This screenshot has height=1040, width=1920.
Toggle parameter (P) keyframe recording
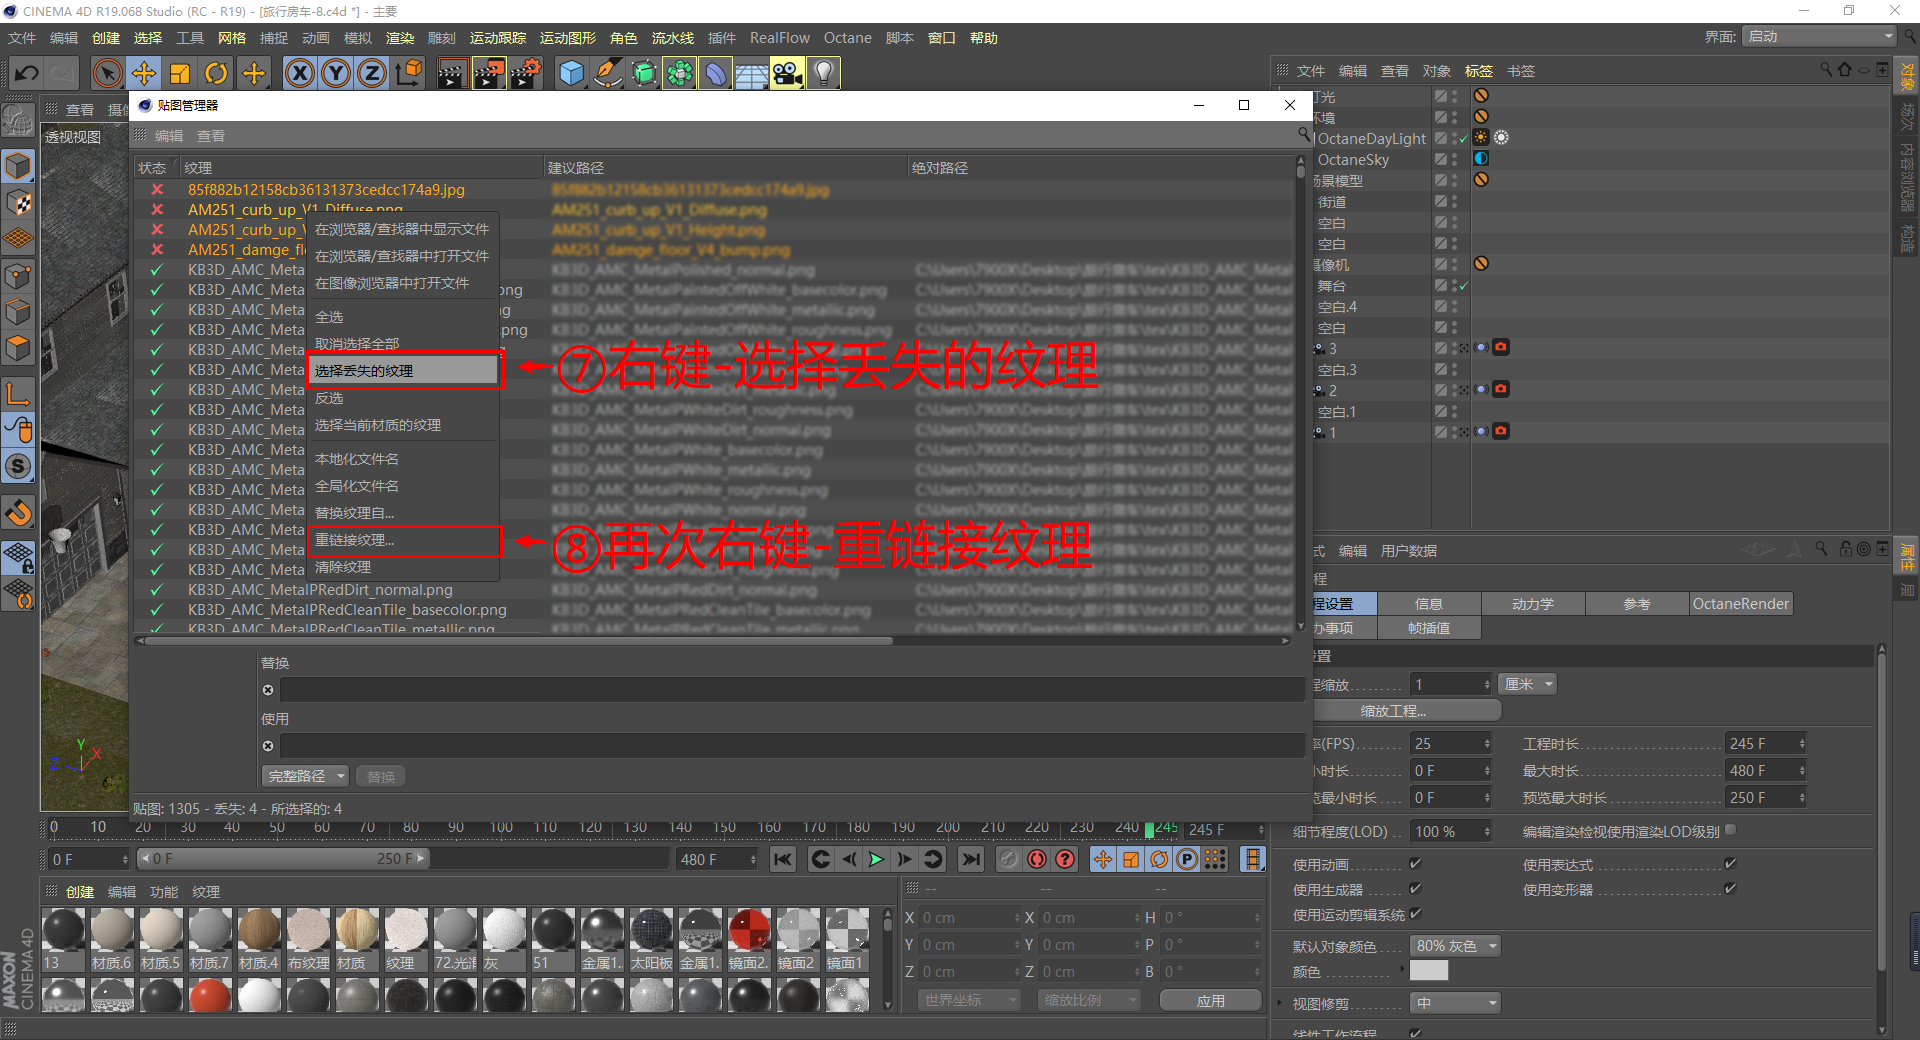coord(1187,859)
